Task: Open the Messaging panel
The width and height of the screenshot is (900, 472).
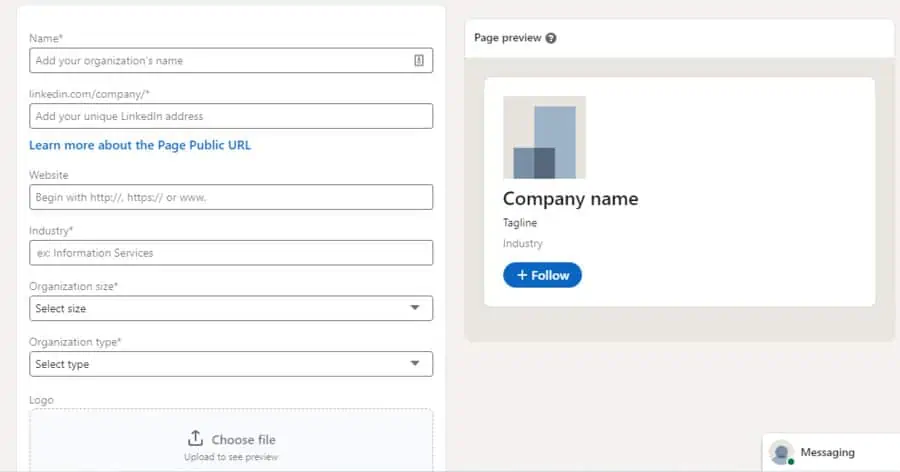Action: tap(827, 453)
